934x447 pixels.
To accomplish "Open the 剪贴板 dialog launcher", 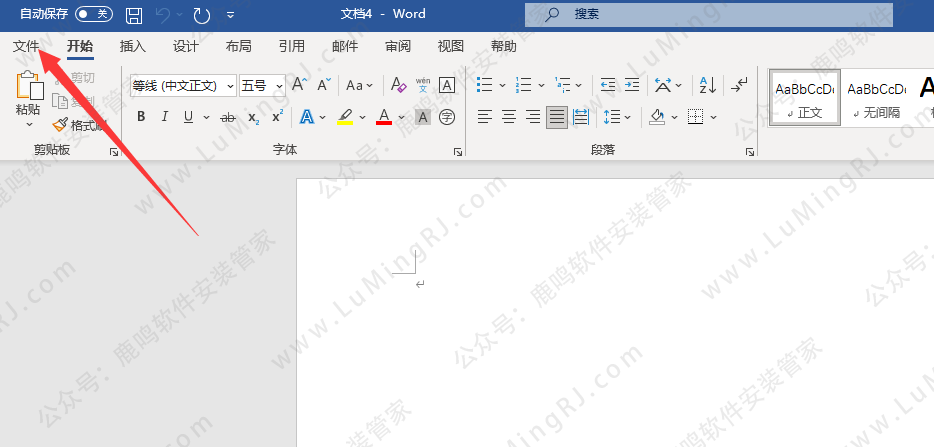I will (114, 153).
